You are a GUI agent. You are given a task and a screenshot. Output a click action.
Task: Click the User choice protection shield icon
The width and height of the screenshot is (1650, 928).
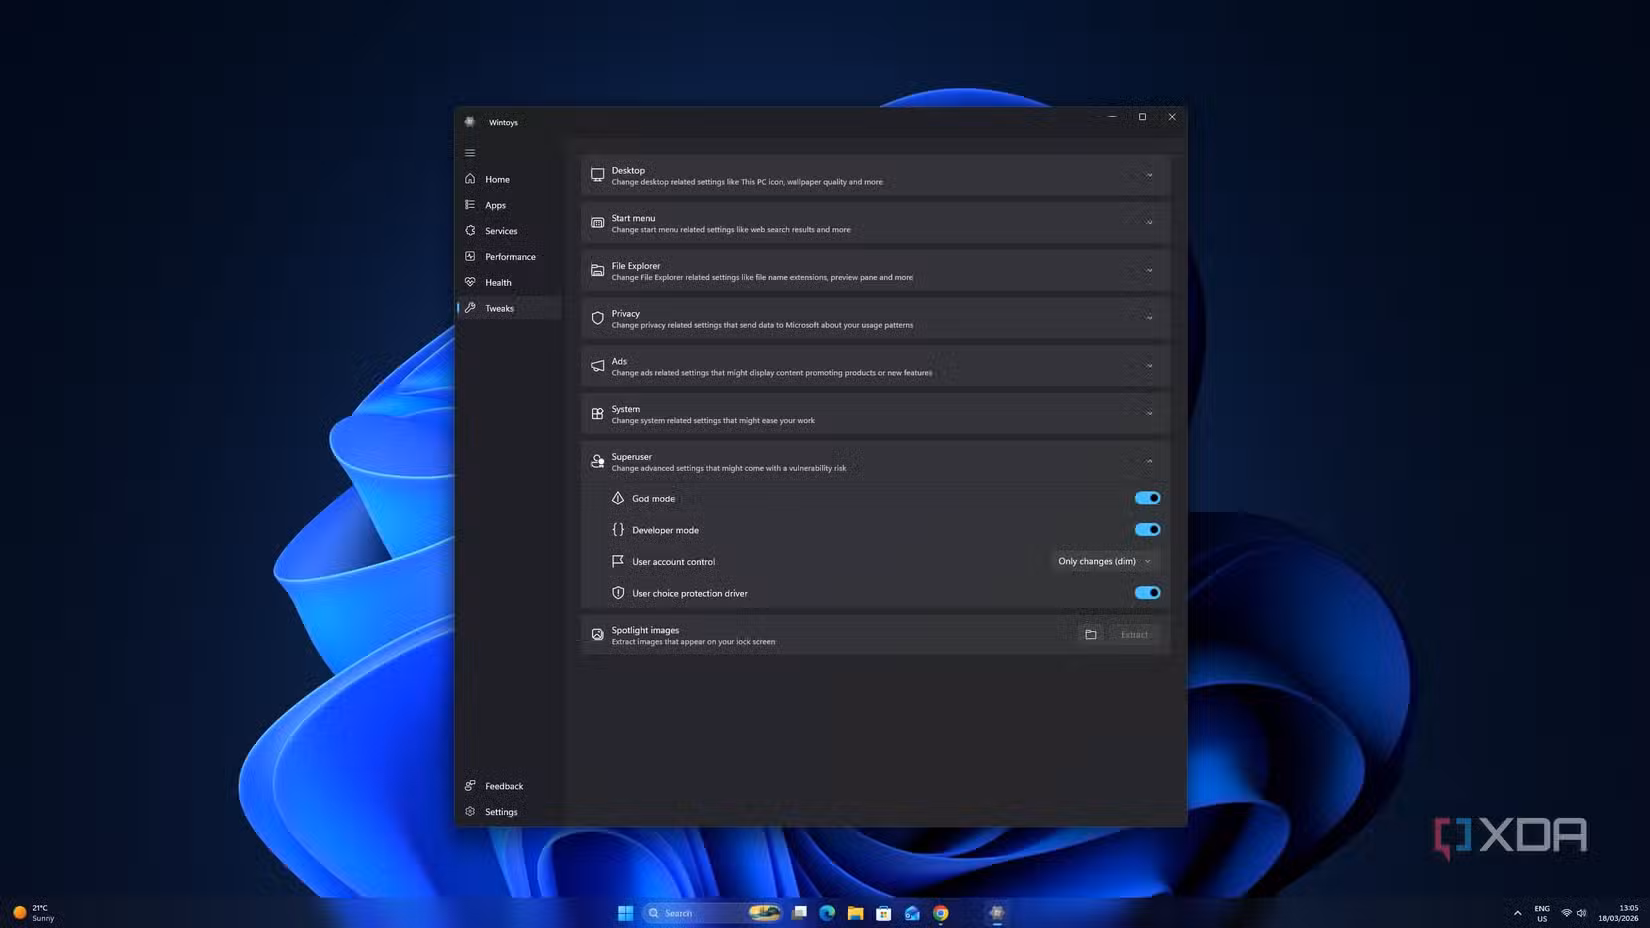point(618,593)
